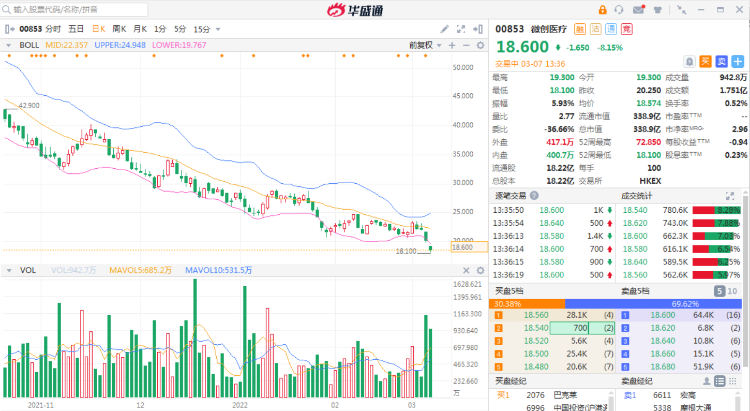
Task: Click the 18.600 current price axis label
Action: [469, 247]
